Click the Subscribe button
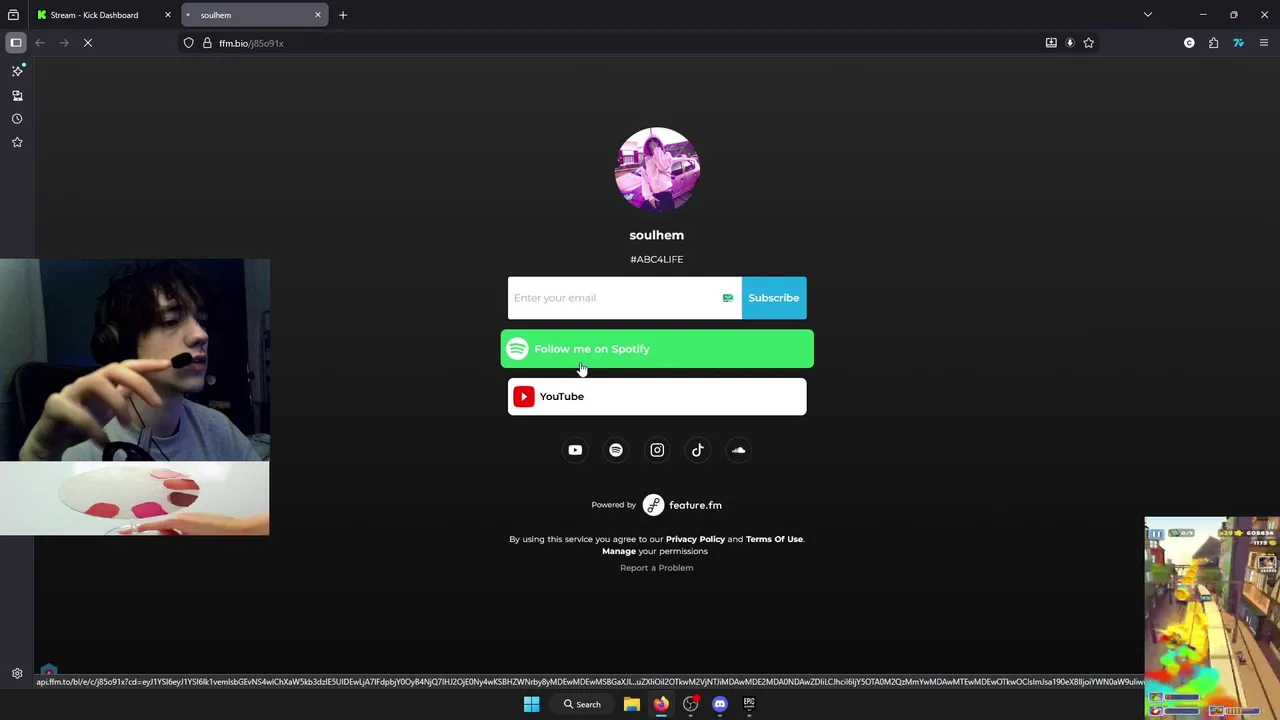The height and width of the screenshot is (720, 1280). 774,298
